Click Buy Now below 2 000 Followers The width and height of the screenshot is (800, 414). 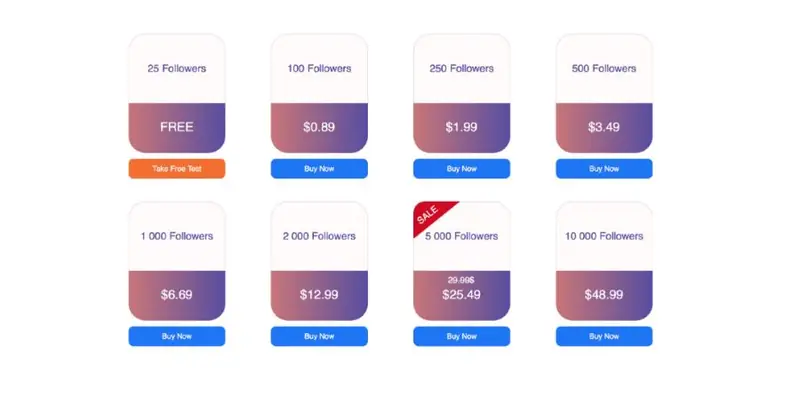pos(319,336)
